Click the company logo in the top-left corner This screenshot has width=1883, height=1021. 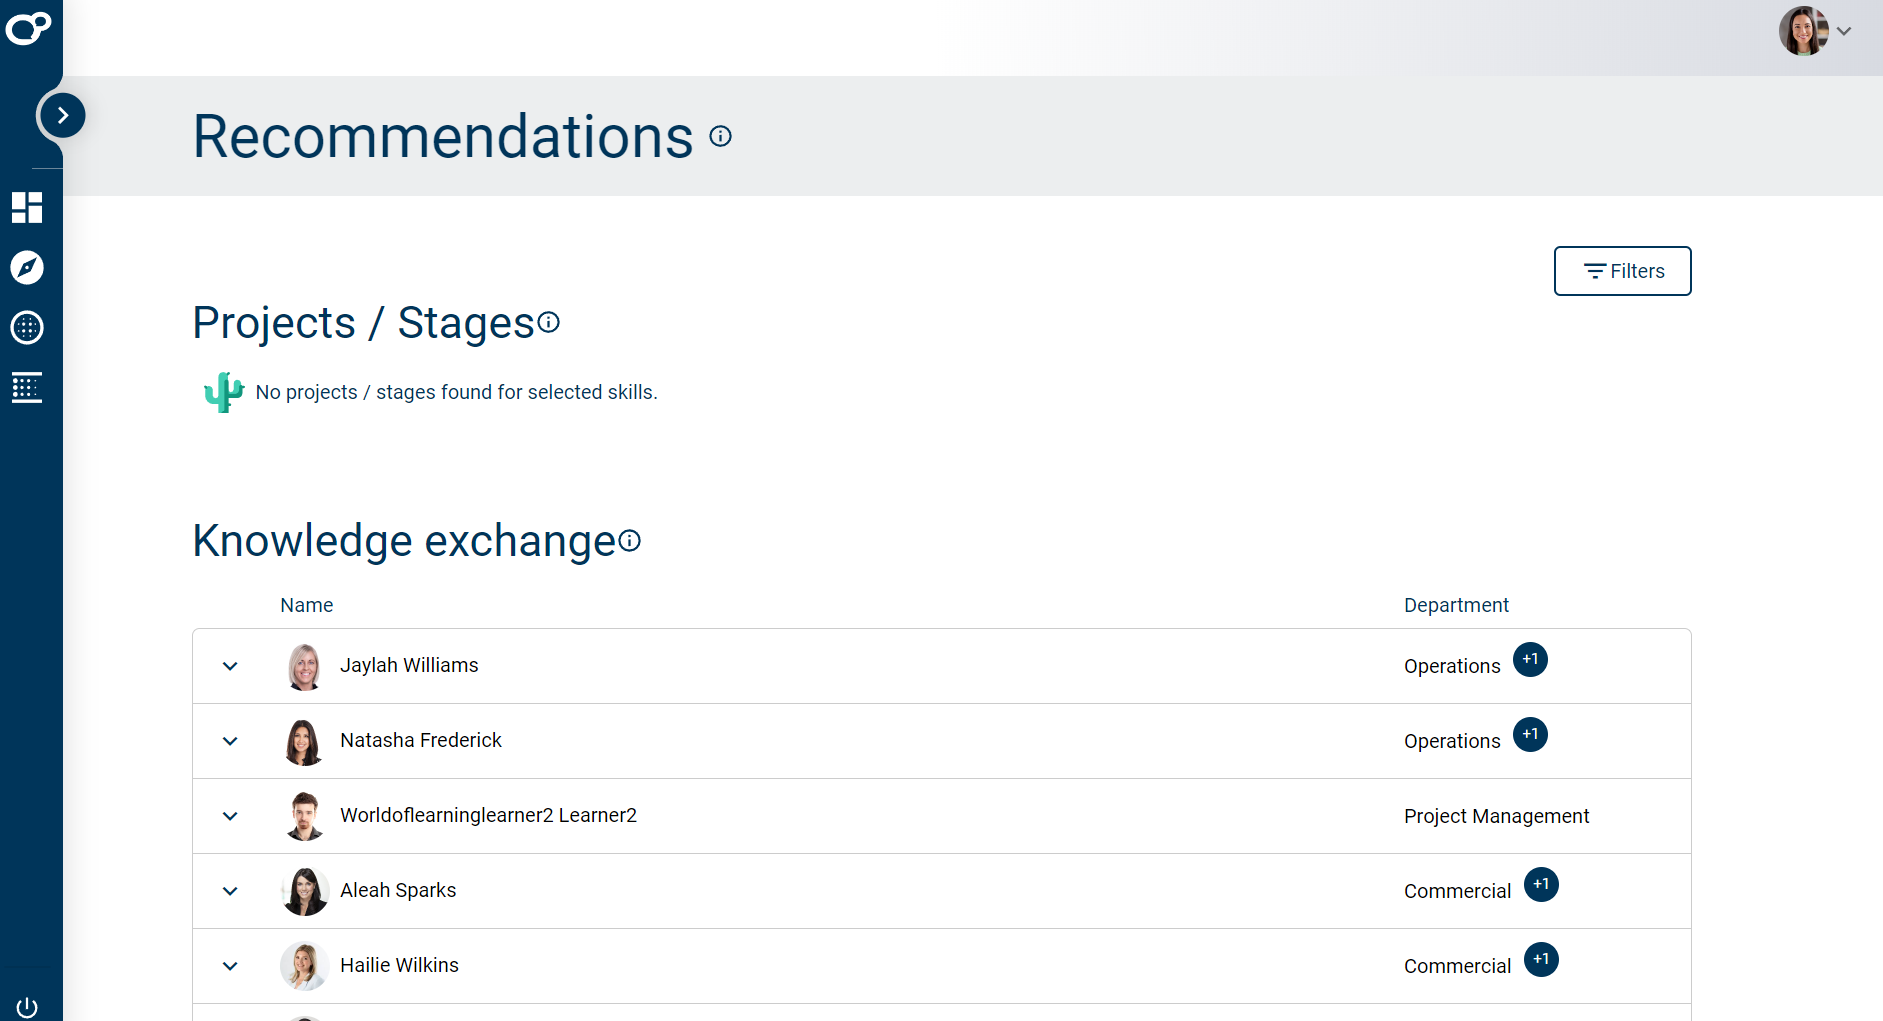pyautogui.click(x=29, y=29)
